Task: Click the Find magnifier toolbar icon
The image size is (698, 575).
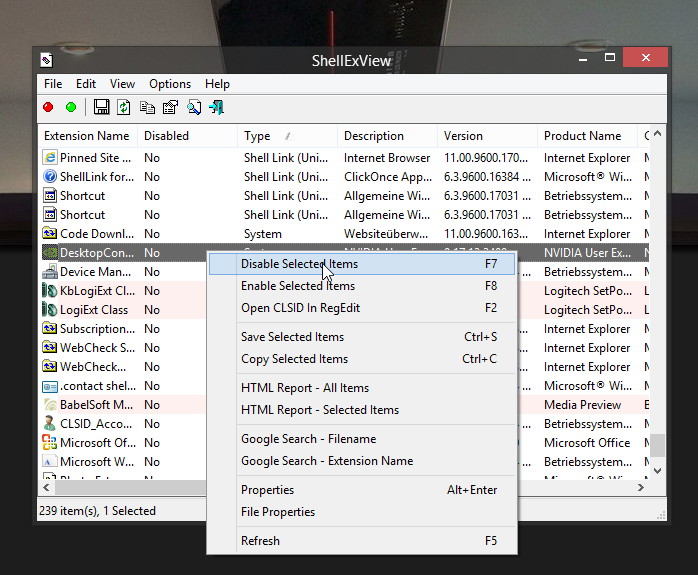Action: 194,107
